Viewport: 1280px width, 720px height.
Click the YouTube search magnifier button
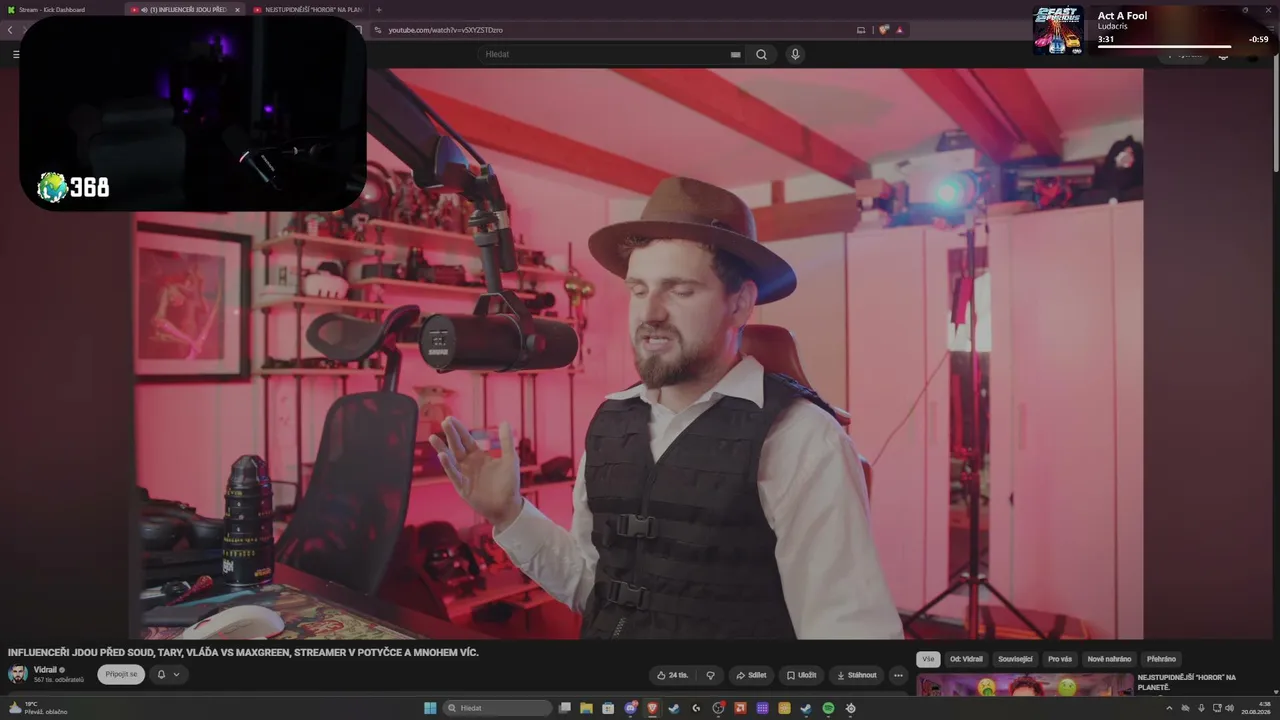pos(761,54)
